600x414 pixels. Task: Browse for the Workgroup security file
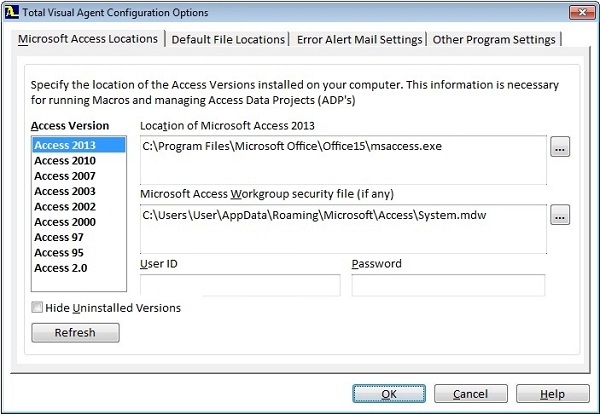pos(560,215)
